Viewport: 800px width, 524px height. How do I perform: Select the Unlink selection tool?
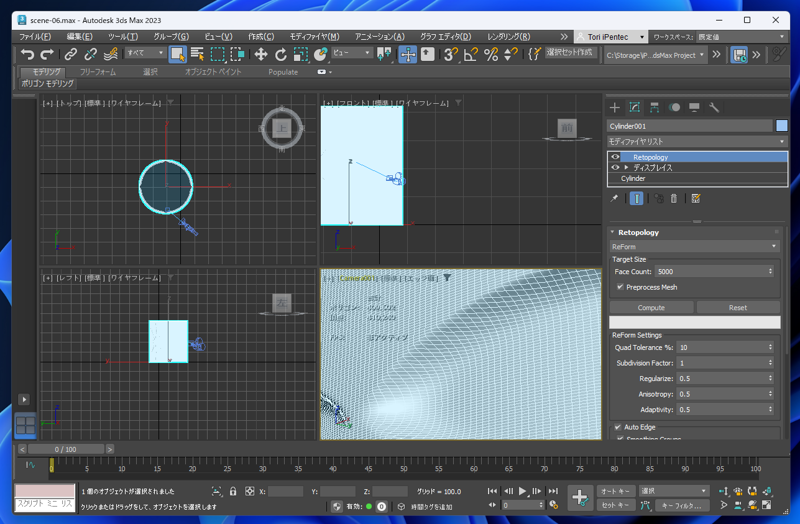[90, 54]
